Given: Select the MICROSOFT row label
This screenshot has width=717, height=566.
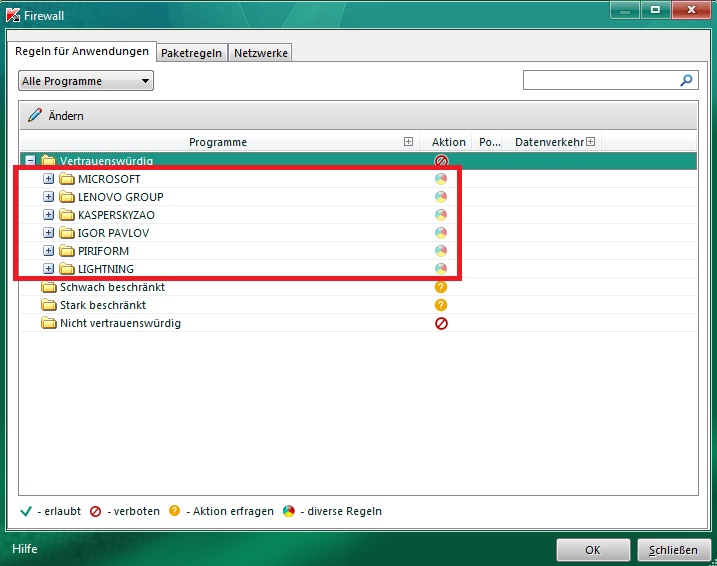Looking at the screenshot, I should click(x=109, y=179).
